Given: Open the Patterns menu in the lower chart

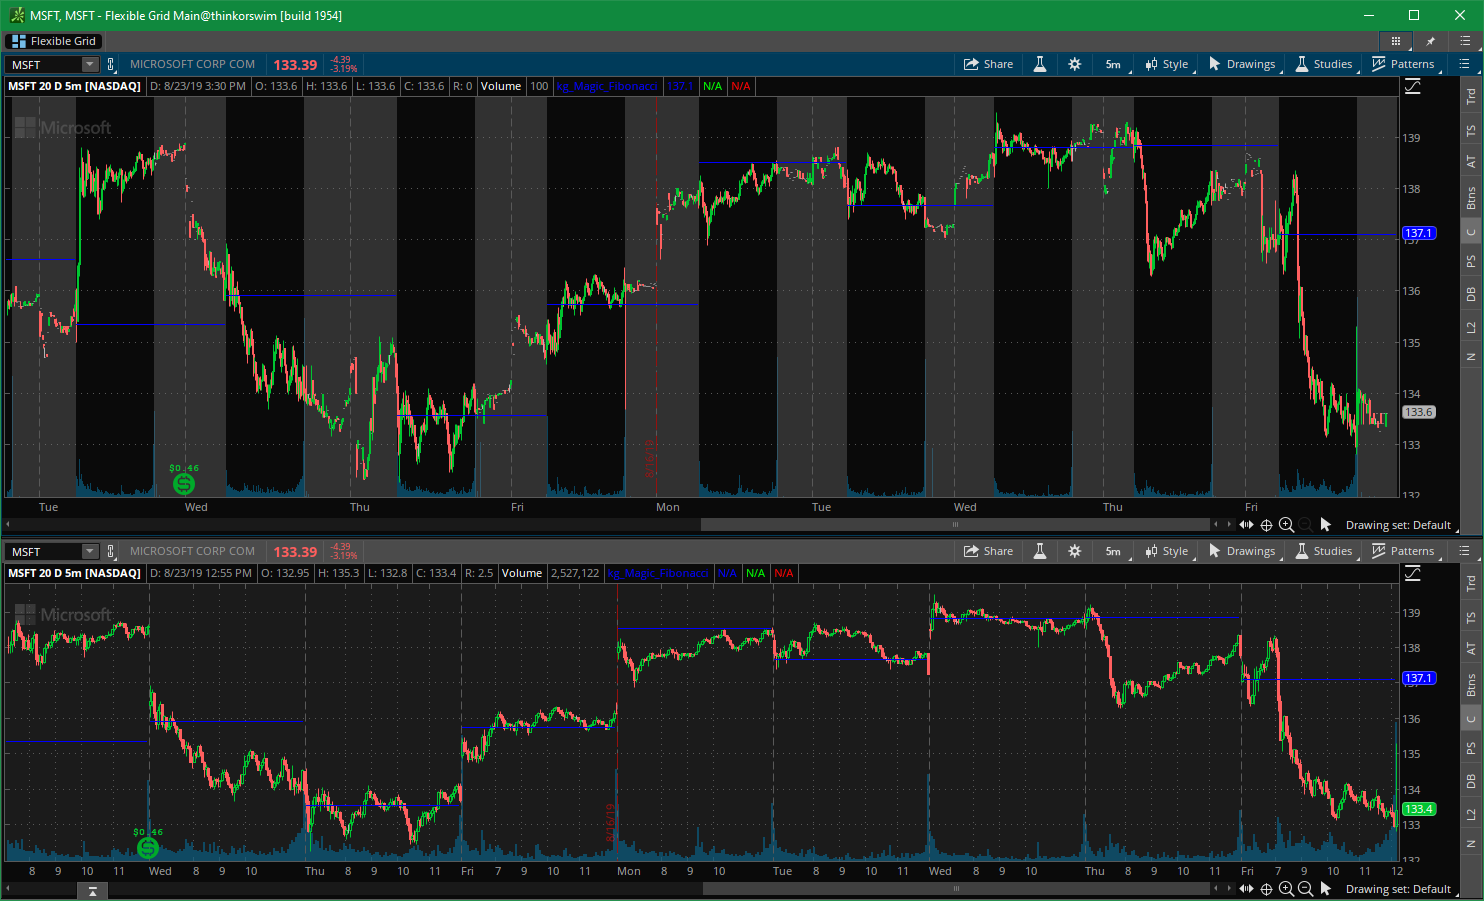Looking at the screenshot, I should click(x=1403, y=551).
